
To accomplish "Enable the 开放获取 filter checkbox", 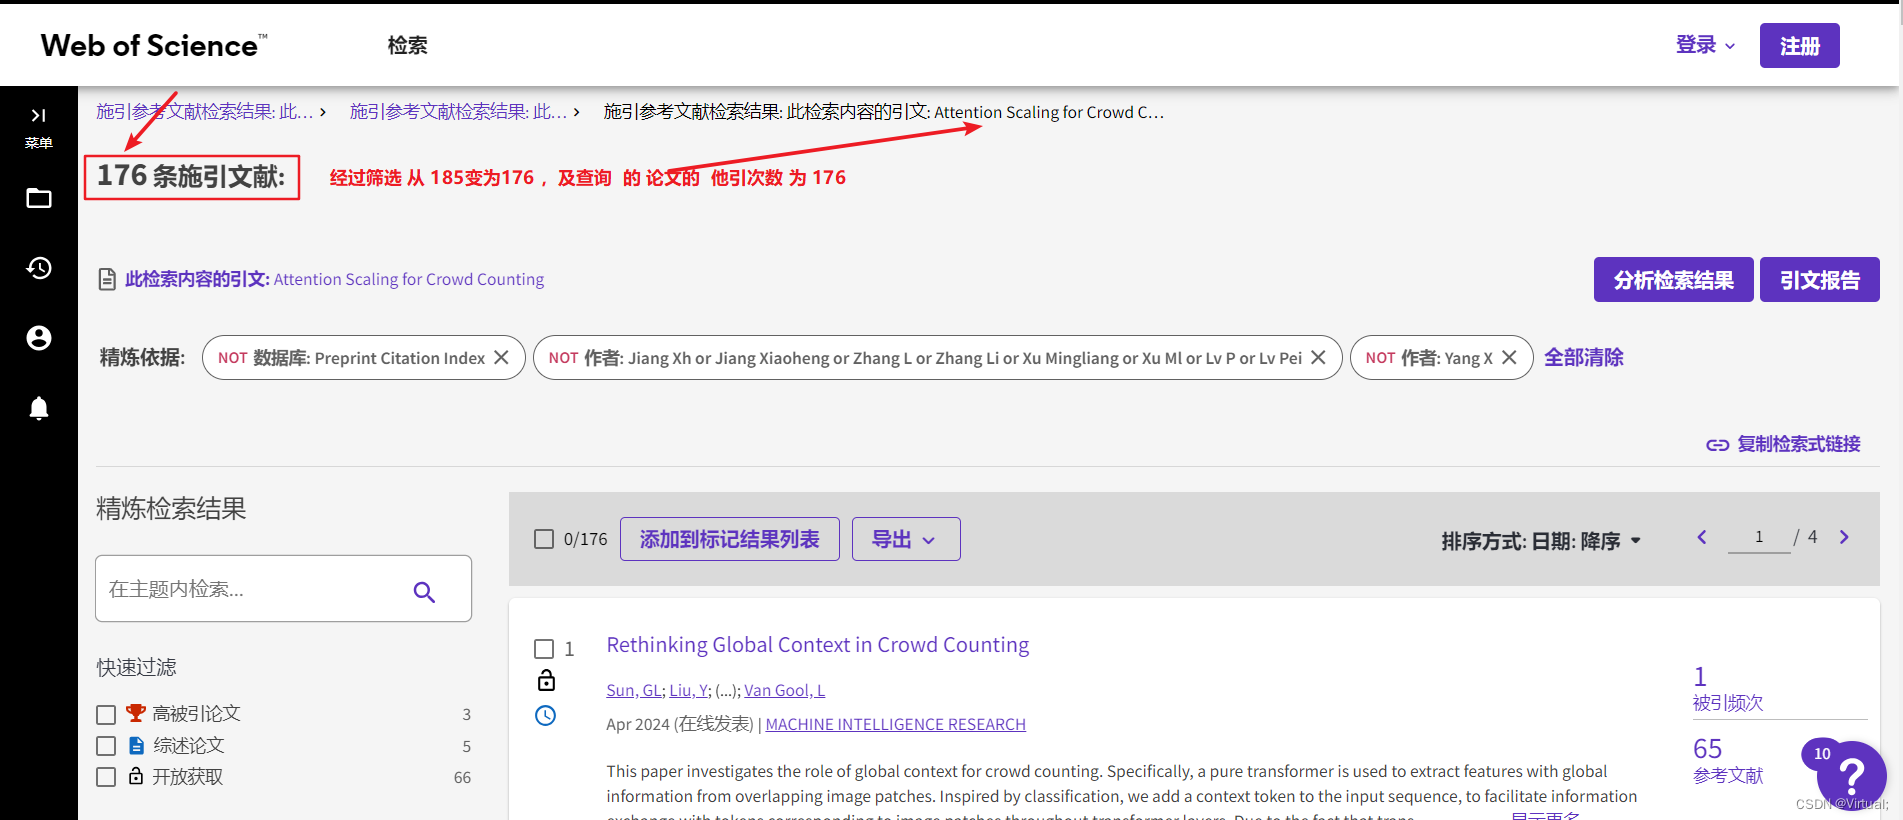I will pos(106,777).
